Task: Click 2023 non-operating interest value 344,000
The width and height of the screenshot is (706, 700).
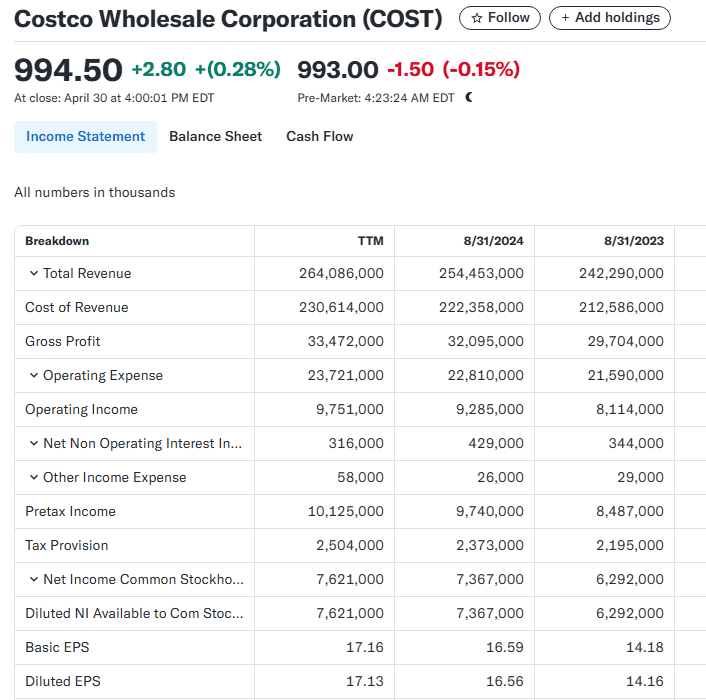Action: [x=636, y=443]
